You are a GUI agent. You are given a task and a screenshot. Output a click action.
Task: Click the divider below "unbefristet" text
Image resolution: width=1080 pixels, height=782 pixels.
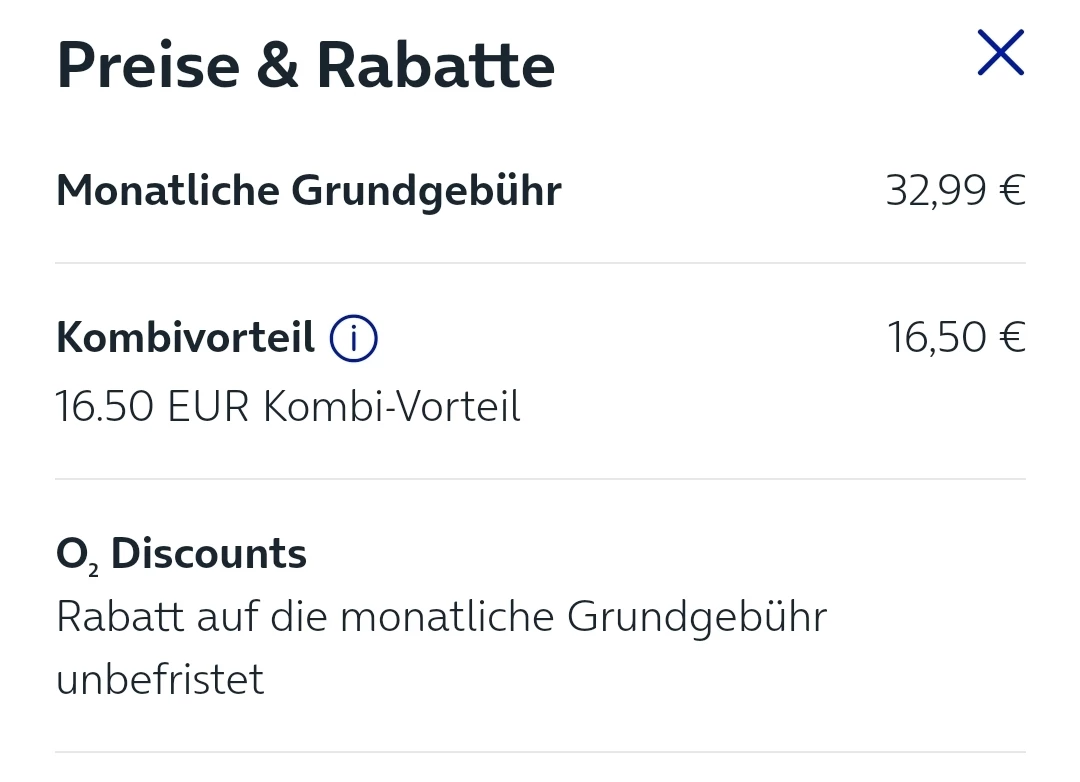click(x=540, y=752)
